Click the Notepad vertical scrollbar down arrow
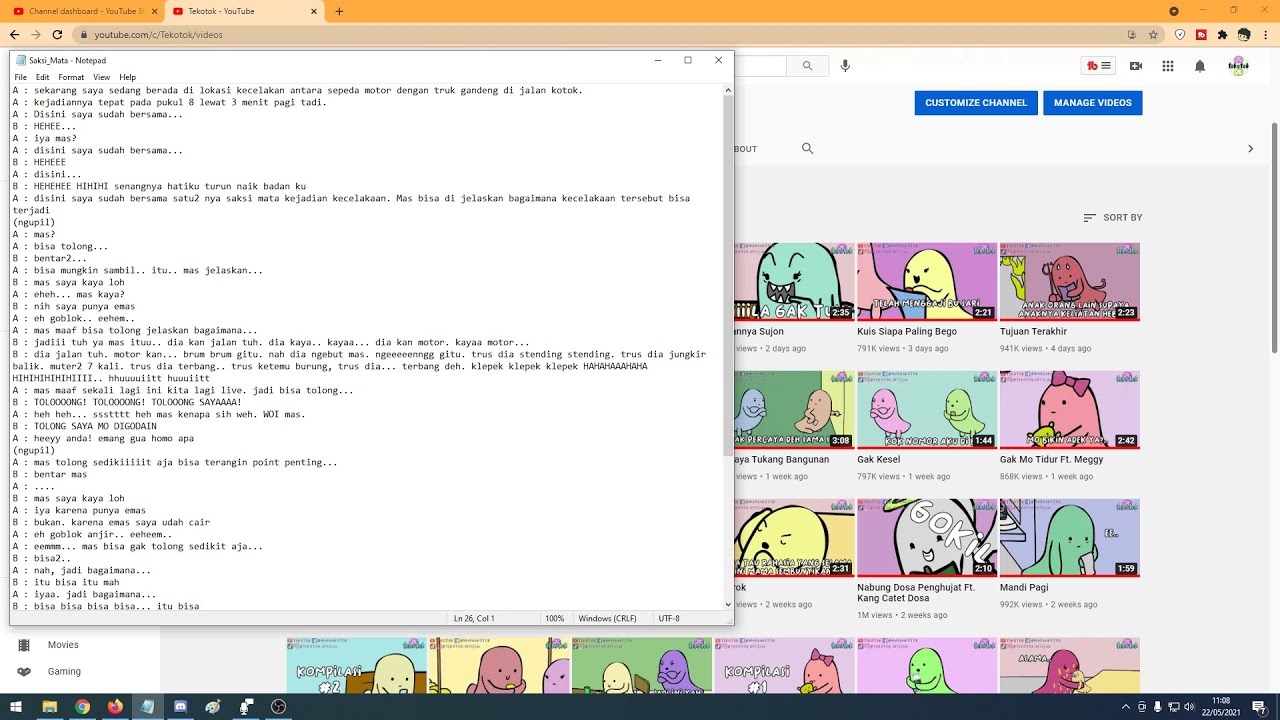1280x720 pixels. 728,604
